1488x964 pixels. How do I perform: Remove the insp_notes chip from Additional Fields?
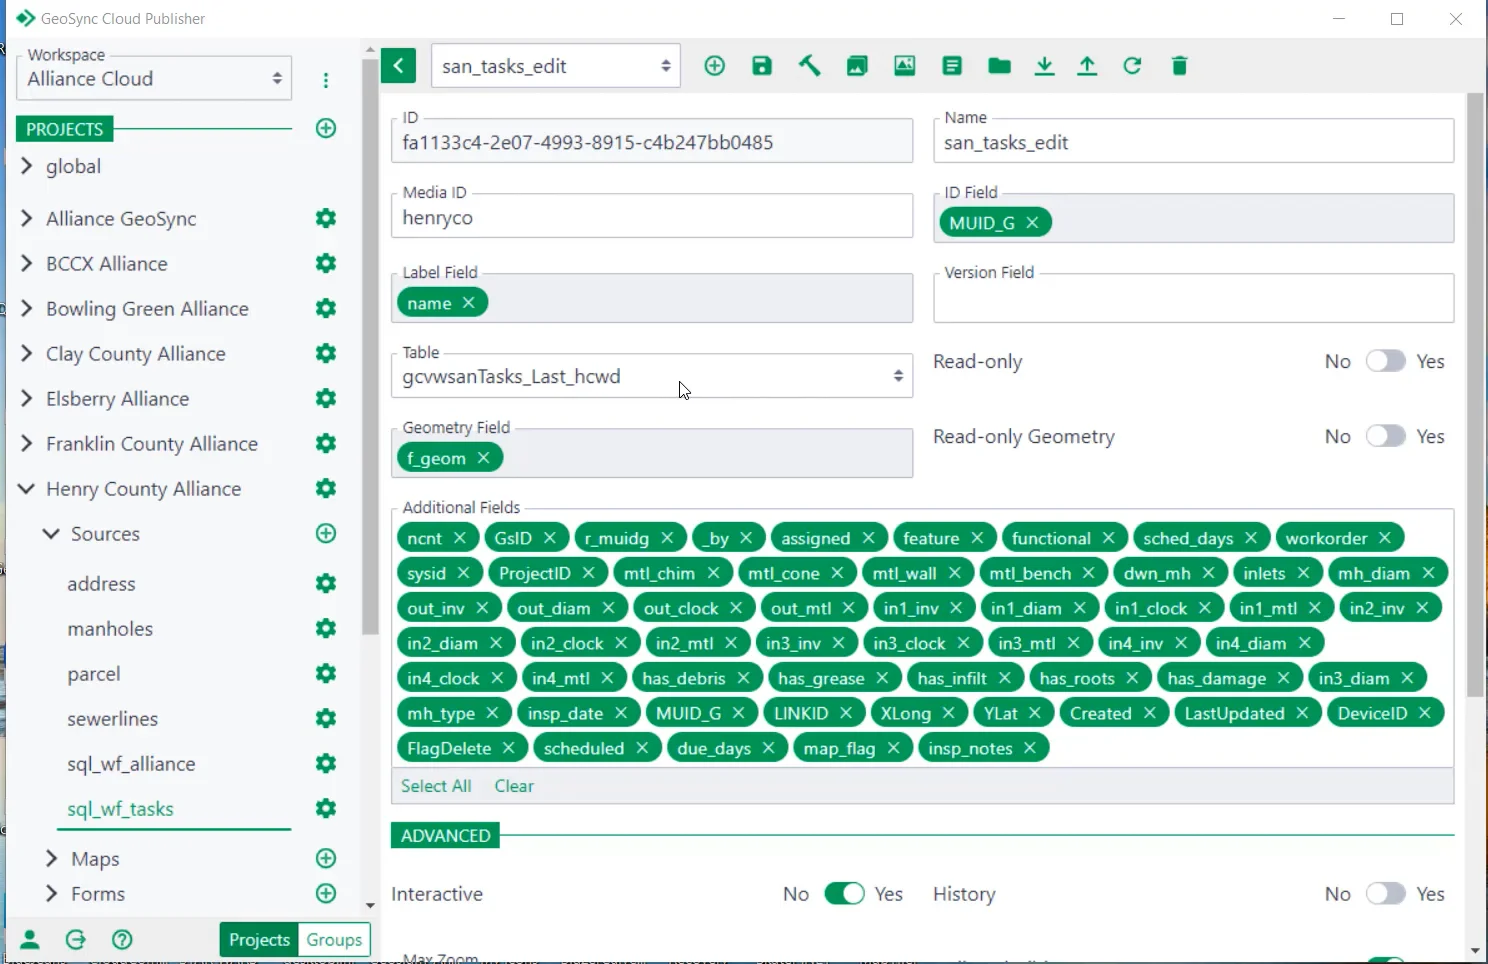point(1030,748)
